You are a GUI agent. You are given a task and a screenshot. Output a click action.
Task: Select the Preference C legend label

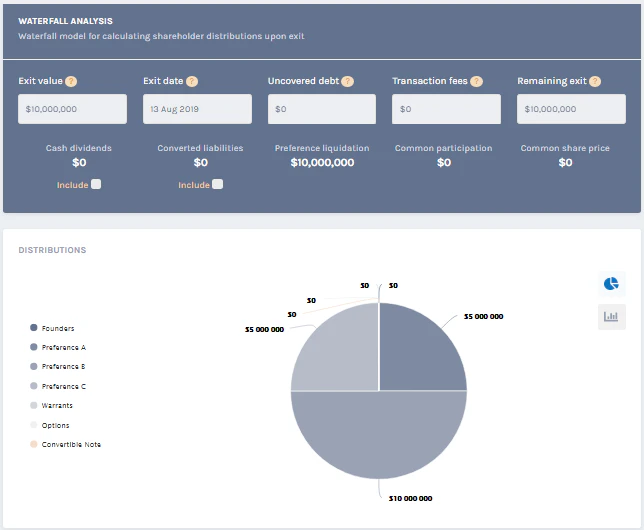[64, 386]
